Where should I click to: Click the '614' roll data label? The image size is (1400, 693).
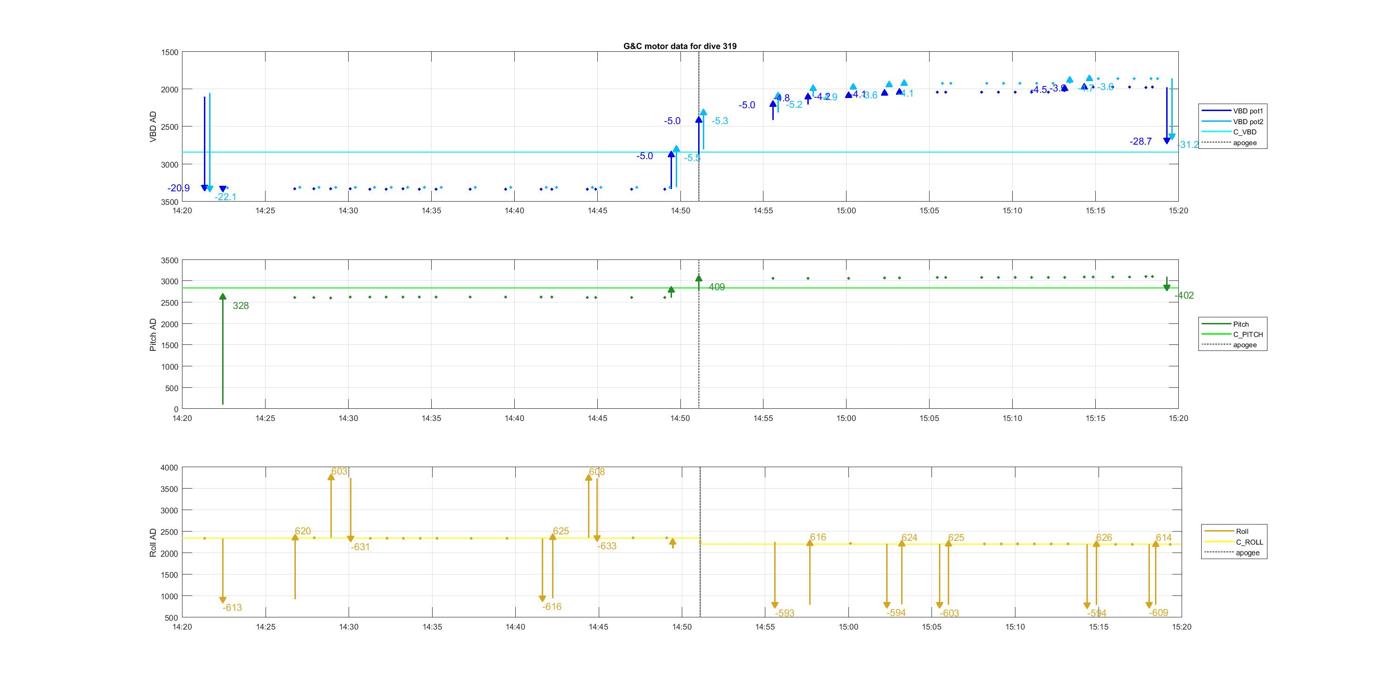pos(1164,538)
